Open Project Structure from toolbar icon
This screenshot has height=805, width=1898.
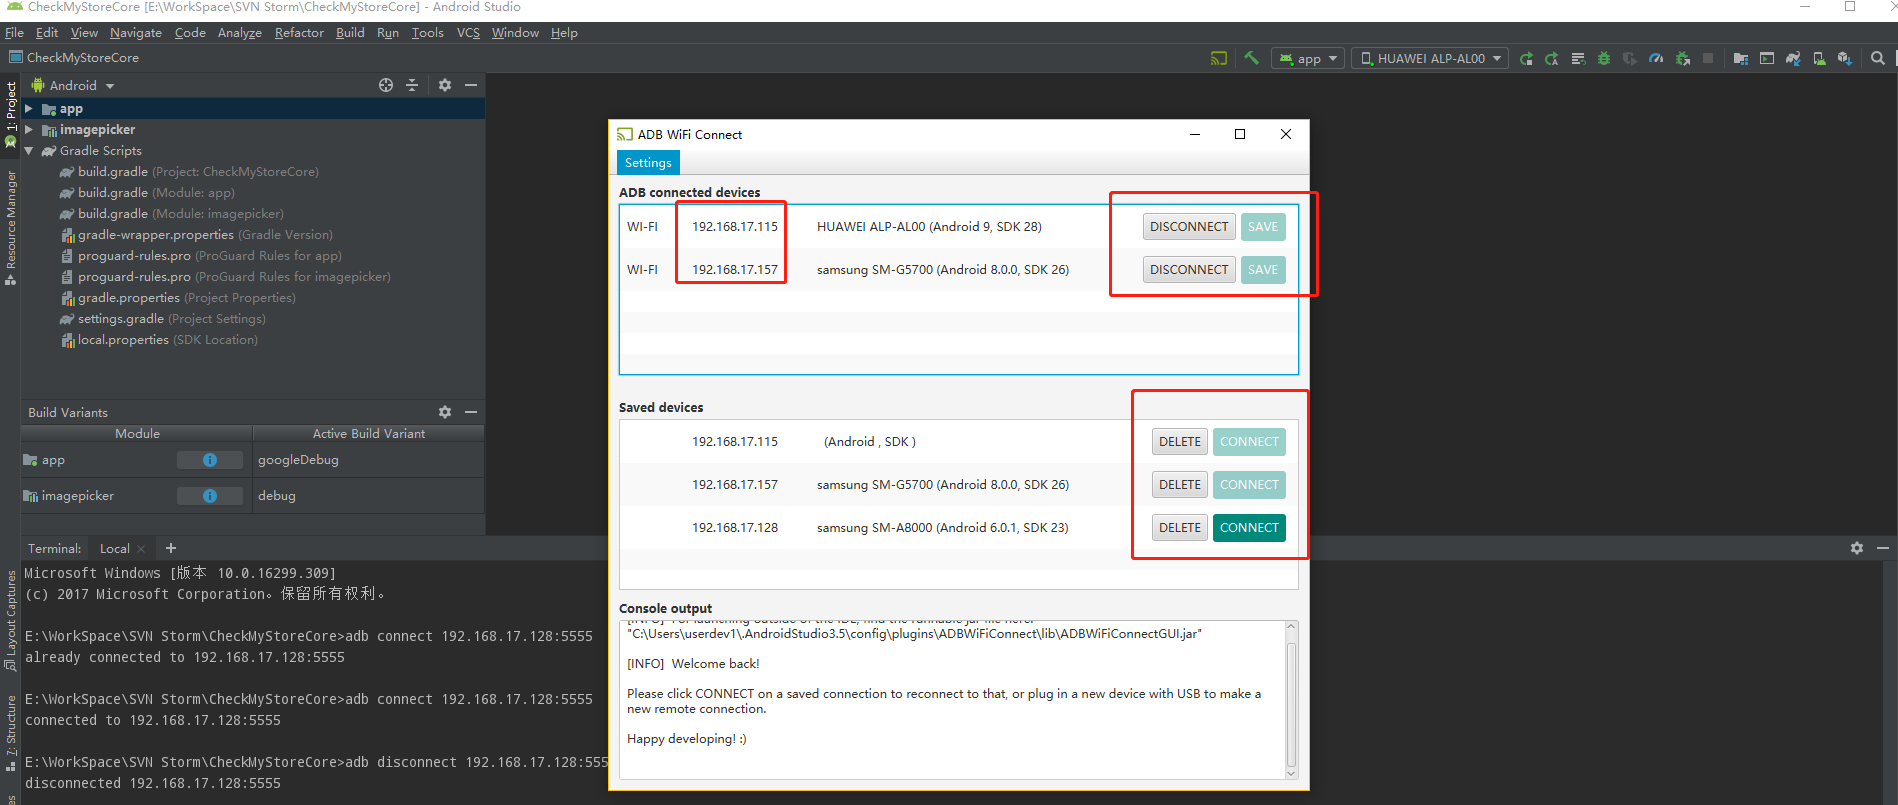click(x=1741, y=59)
